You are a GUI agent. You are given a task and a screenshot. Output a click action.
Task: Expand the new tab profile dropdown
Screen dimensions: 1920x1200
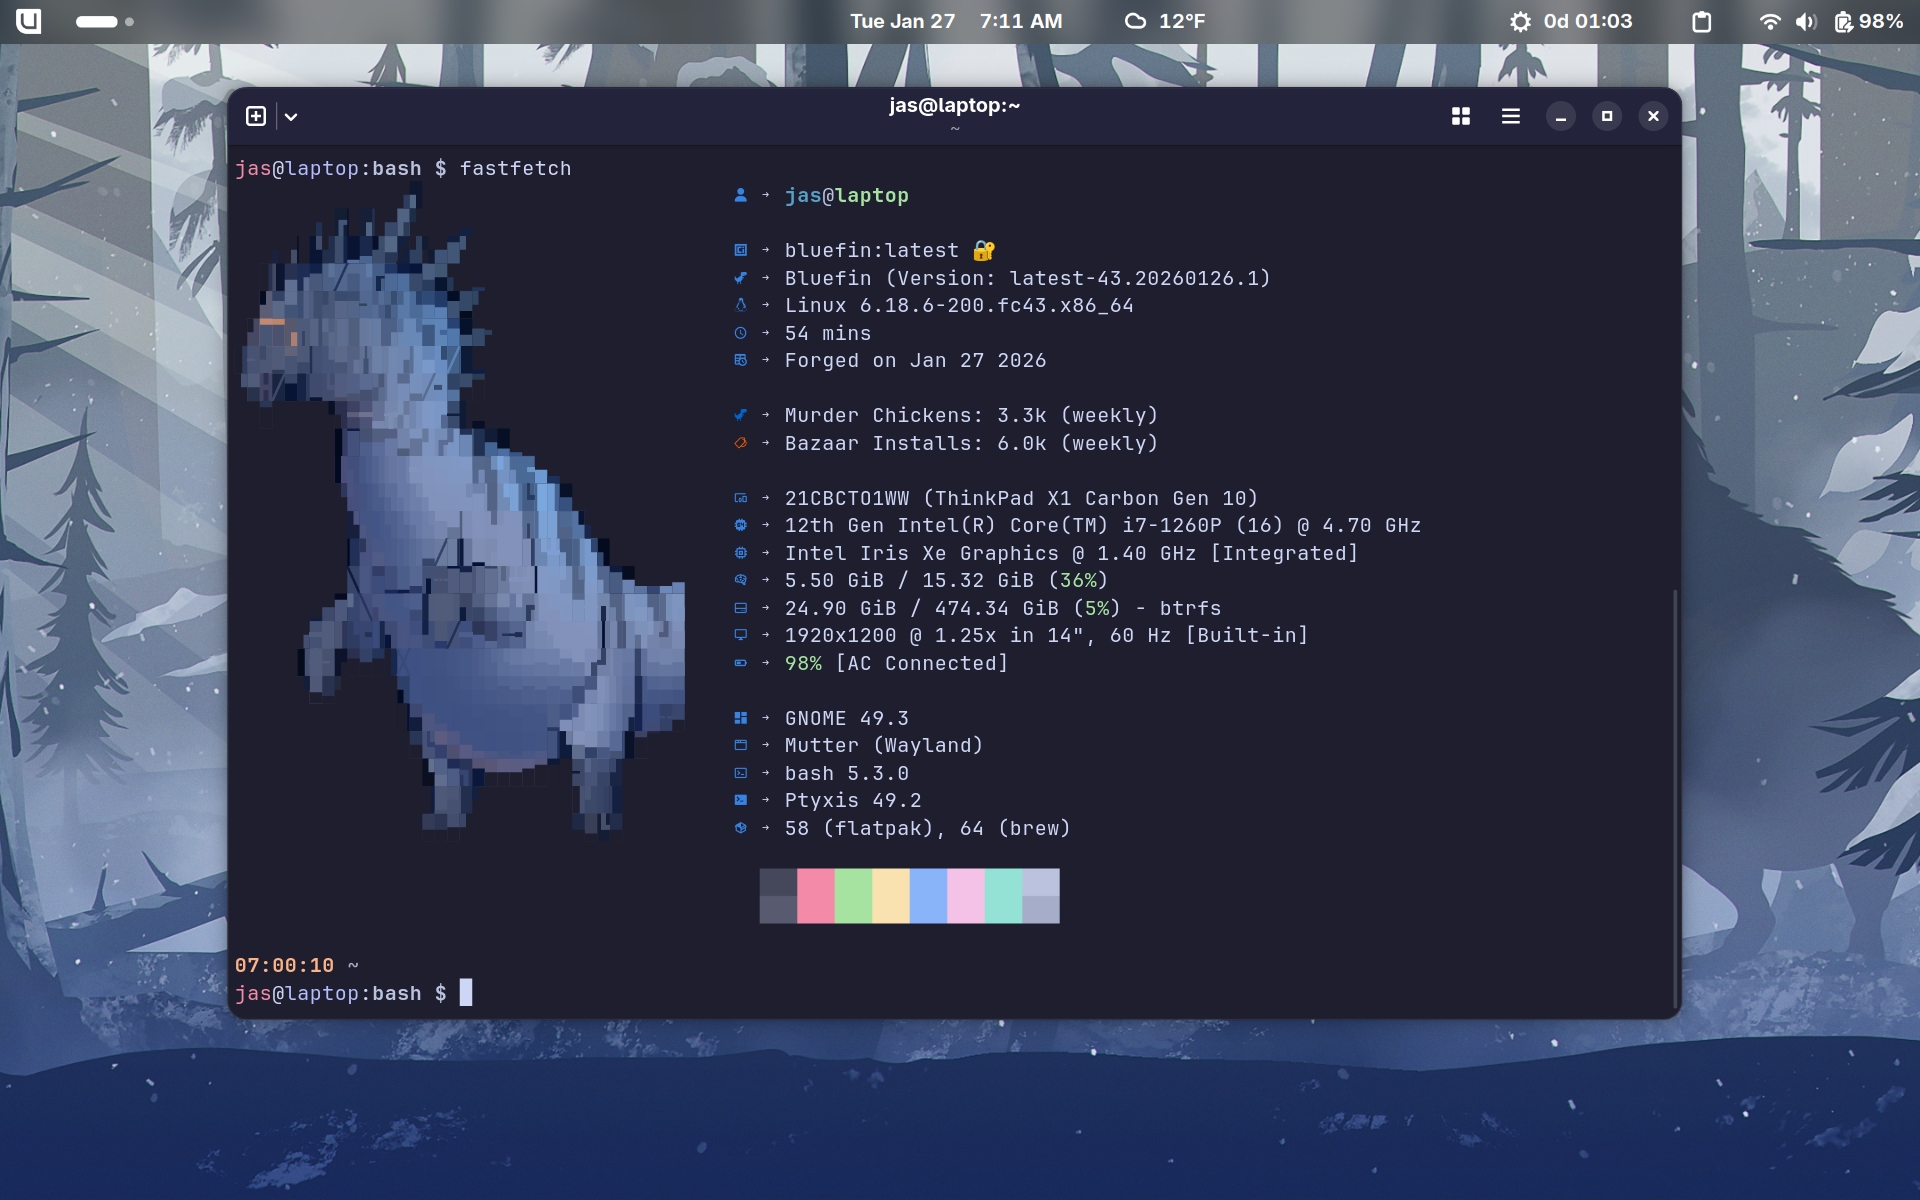click(x=291, y=117)
